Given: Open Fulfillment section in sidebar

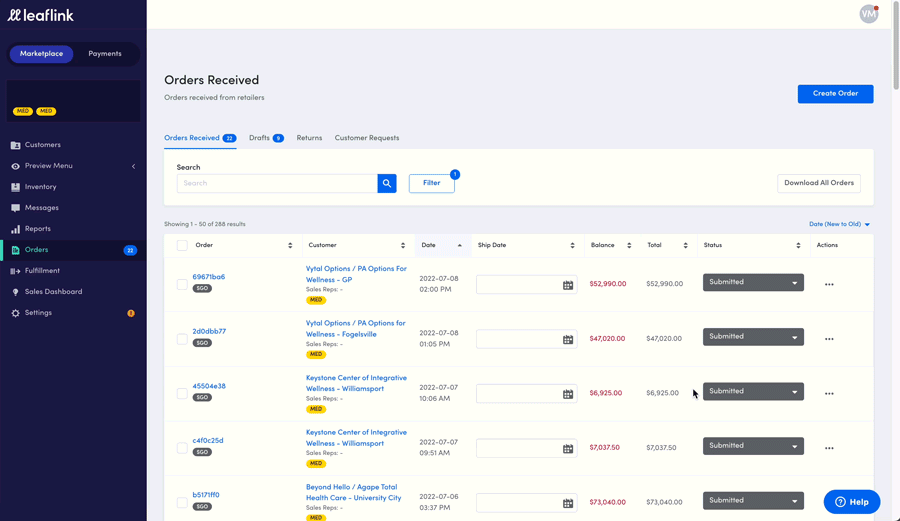Looking at the screenshot, I should click(42, 271).
